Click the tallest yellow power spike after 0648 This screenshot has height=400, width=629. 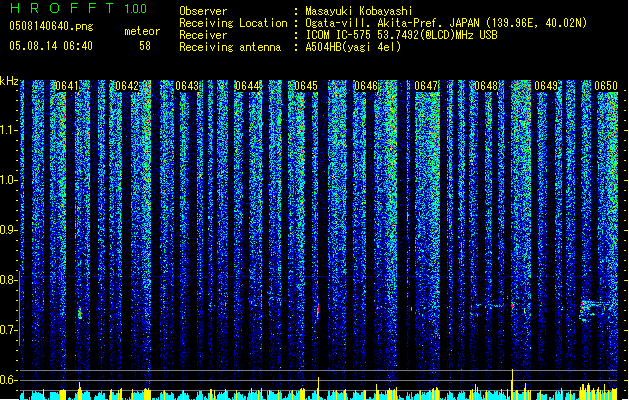(512, 384)
